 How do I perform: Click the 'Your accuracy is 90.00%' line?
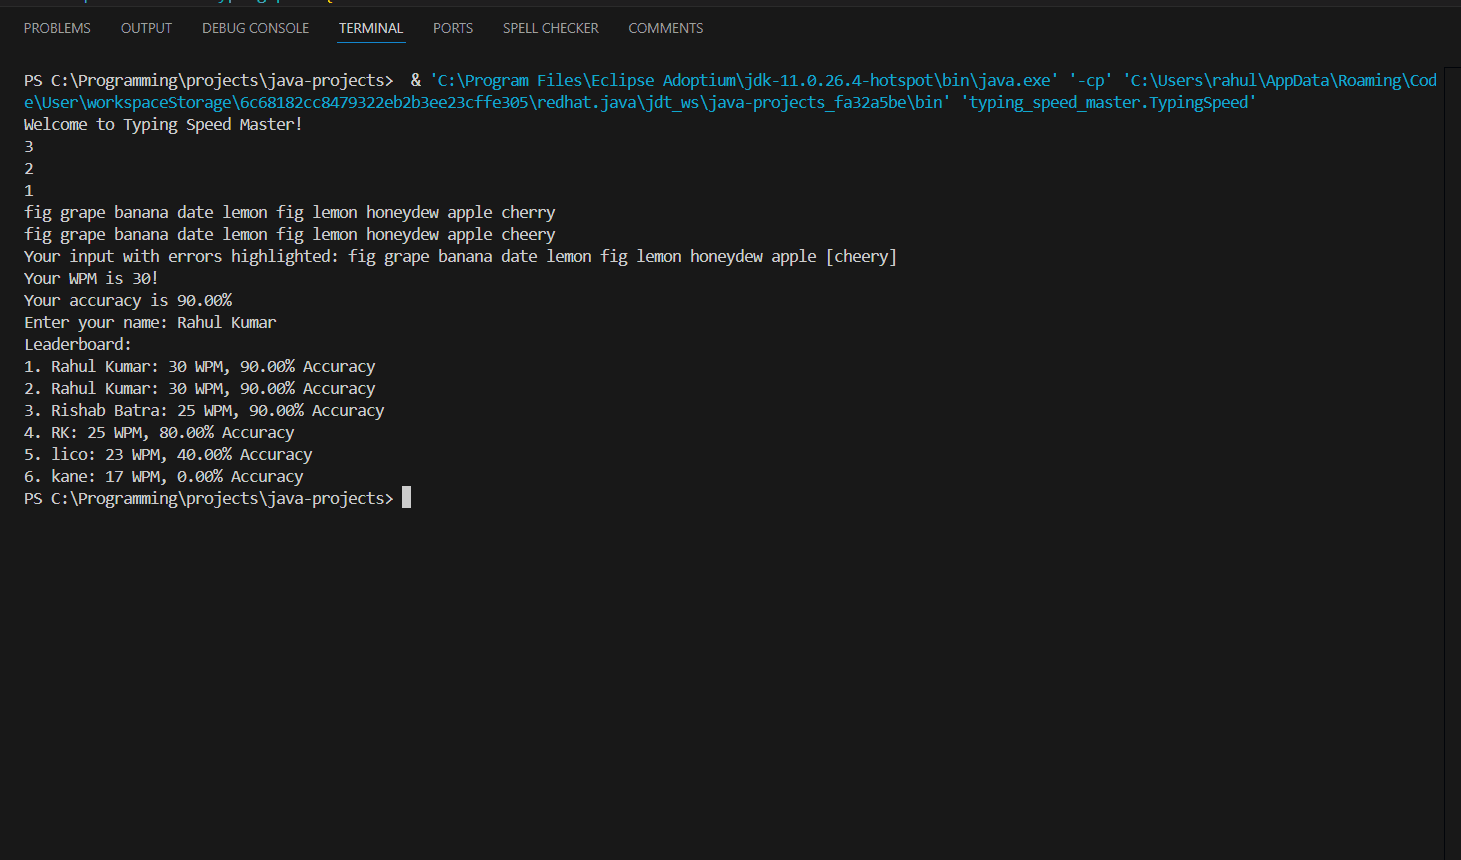[x=128, y=301]
